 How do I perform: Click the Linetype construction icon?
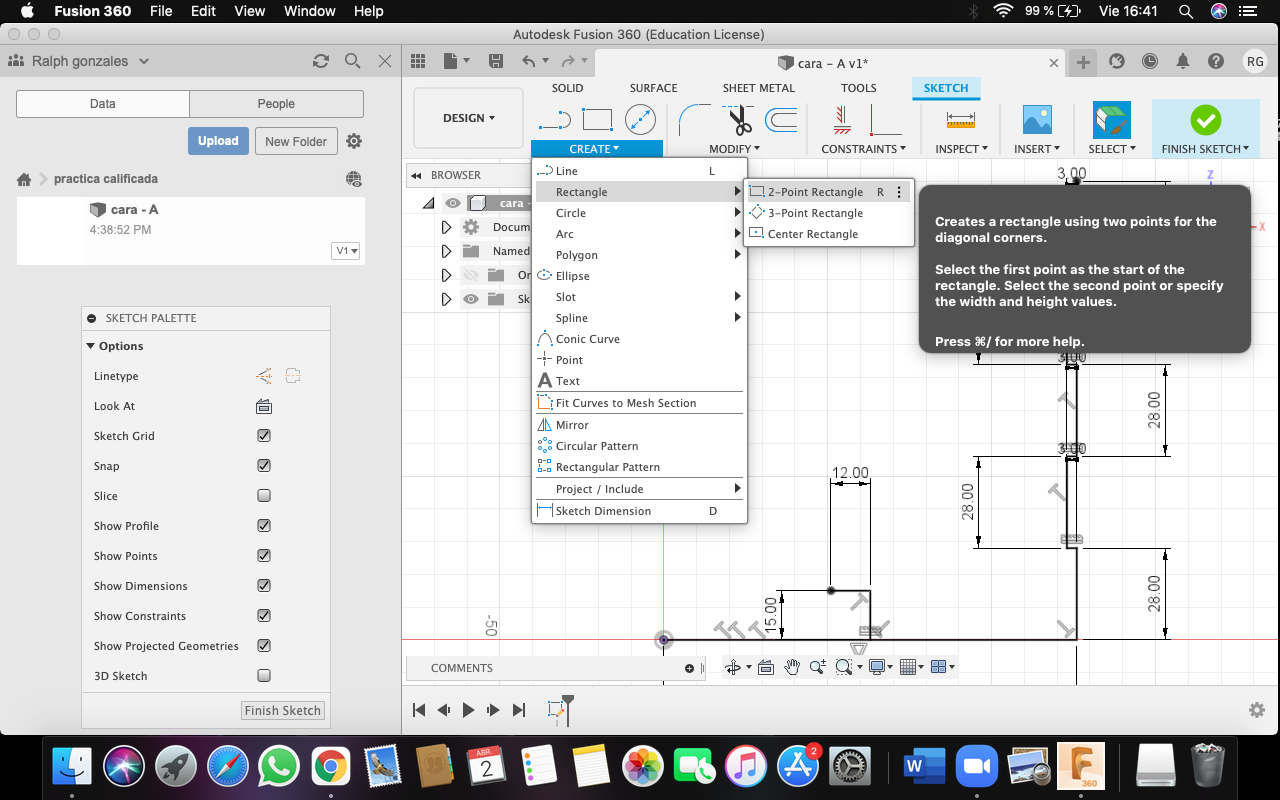264,376
